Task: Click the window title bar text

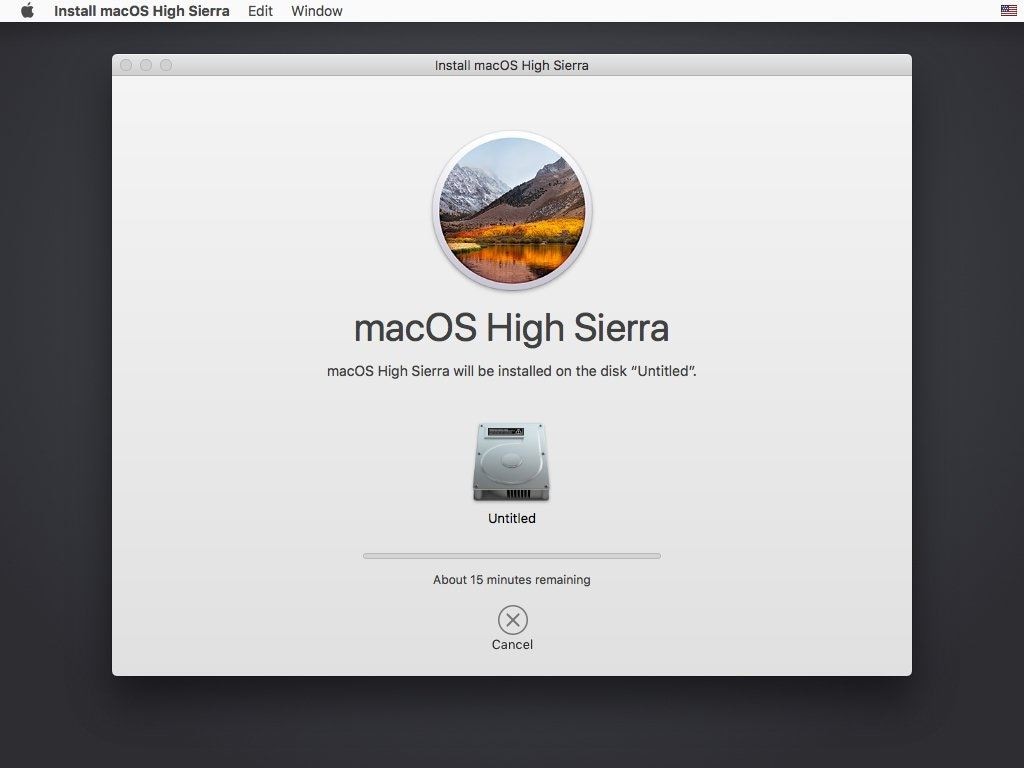Action: coord(512,65)
